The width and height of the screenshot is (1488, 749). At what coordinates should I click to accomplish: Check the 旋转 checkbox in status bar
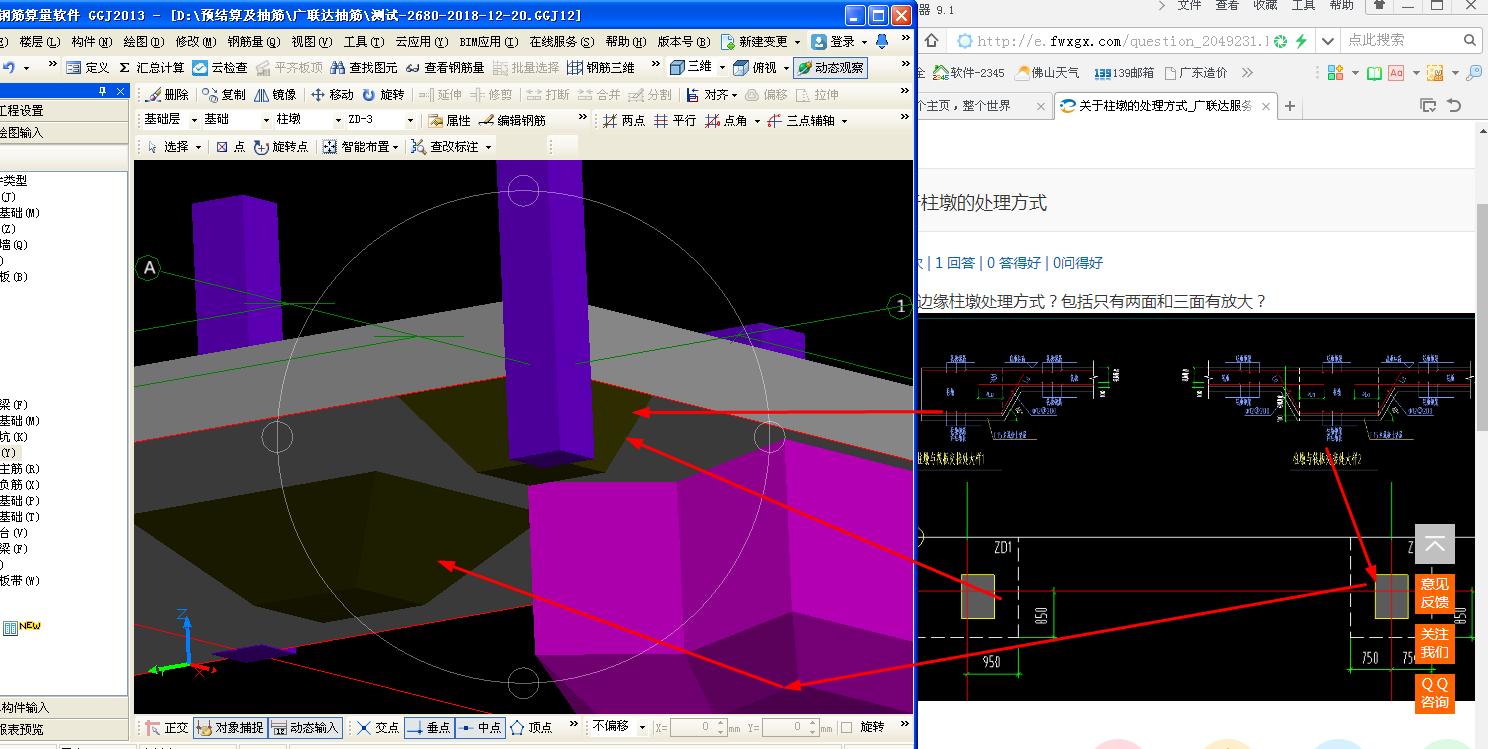click(847, 727)
